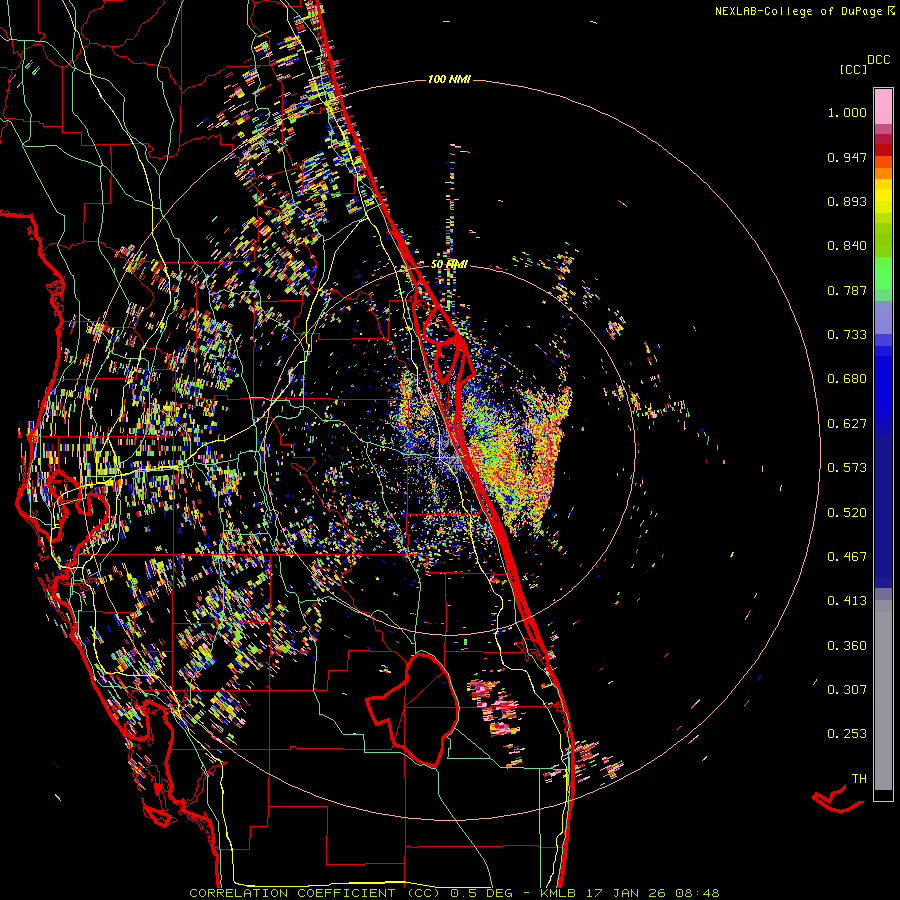The height and width of the screenshot is (900, 900).
Task: Click the 100 NMI range ring label
Action: [x=448, y=79]
